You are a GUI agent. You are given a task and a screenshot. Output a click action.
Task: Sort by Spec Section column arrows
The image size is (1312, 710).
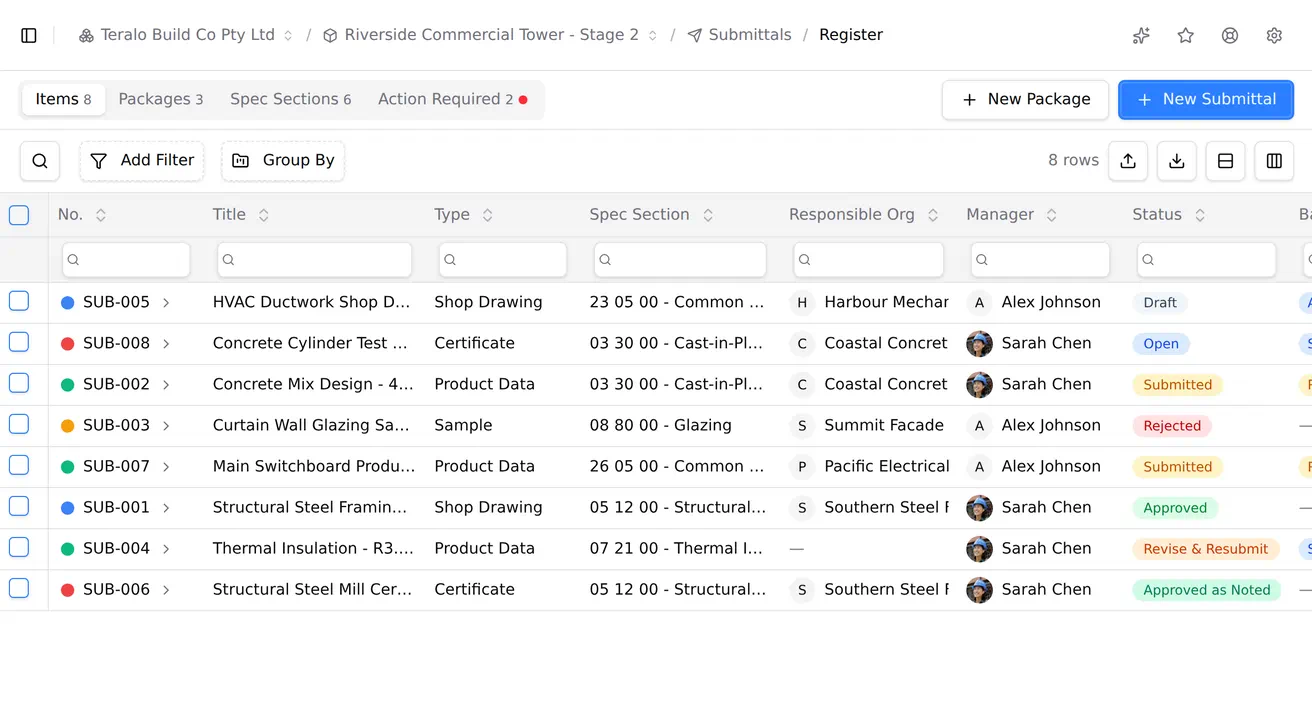tap(708, 215)
